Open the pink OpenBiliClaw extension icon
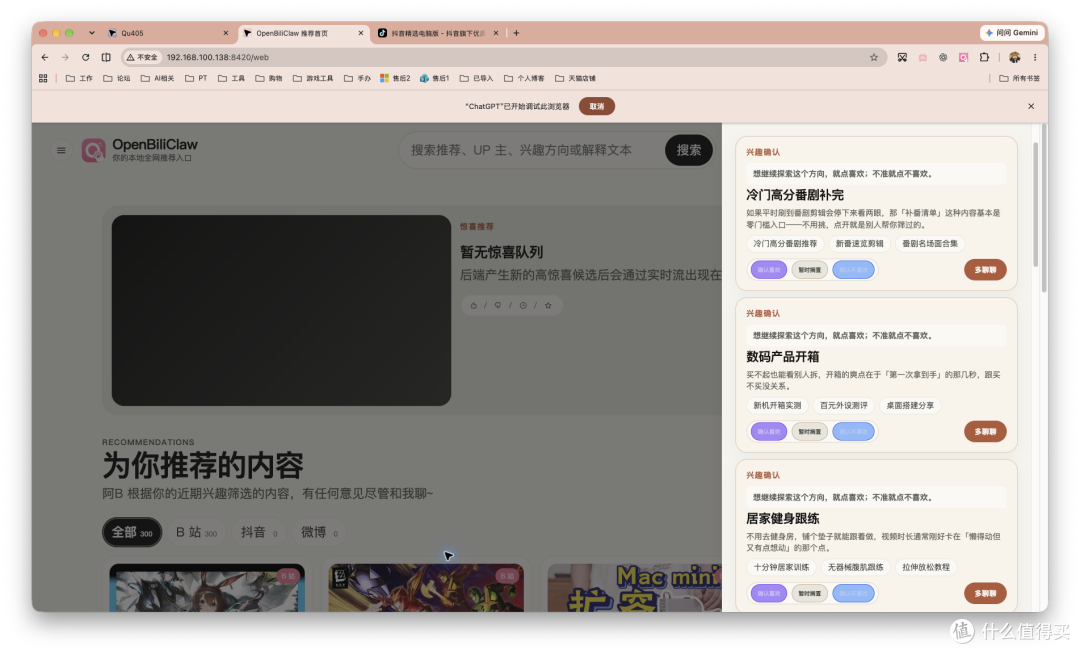This screenshot has height=654, width=1080. pos(964,57)
